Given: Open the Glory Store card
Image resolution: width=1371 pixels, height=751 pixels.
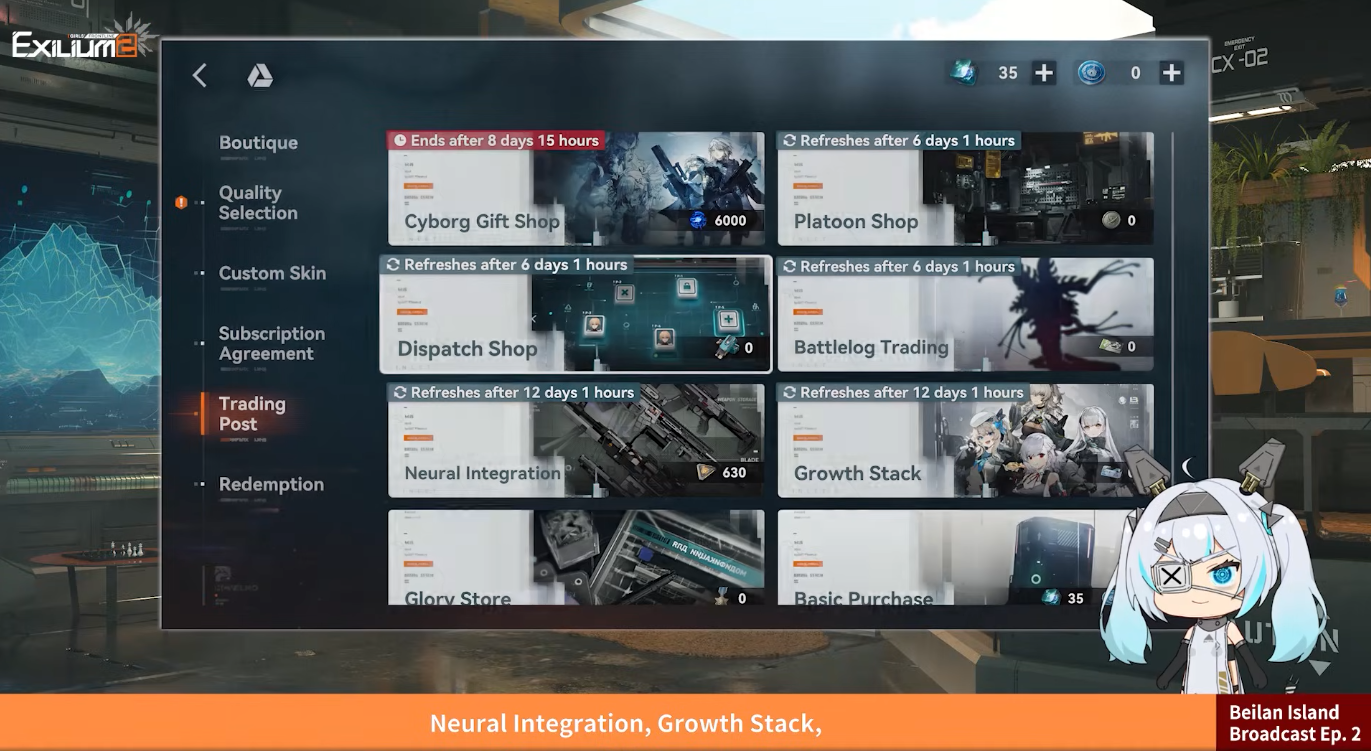Looking at the screenshot, I should [x=576, y=558].
